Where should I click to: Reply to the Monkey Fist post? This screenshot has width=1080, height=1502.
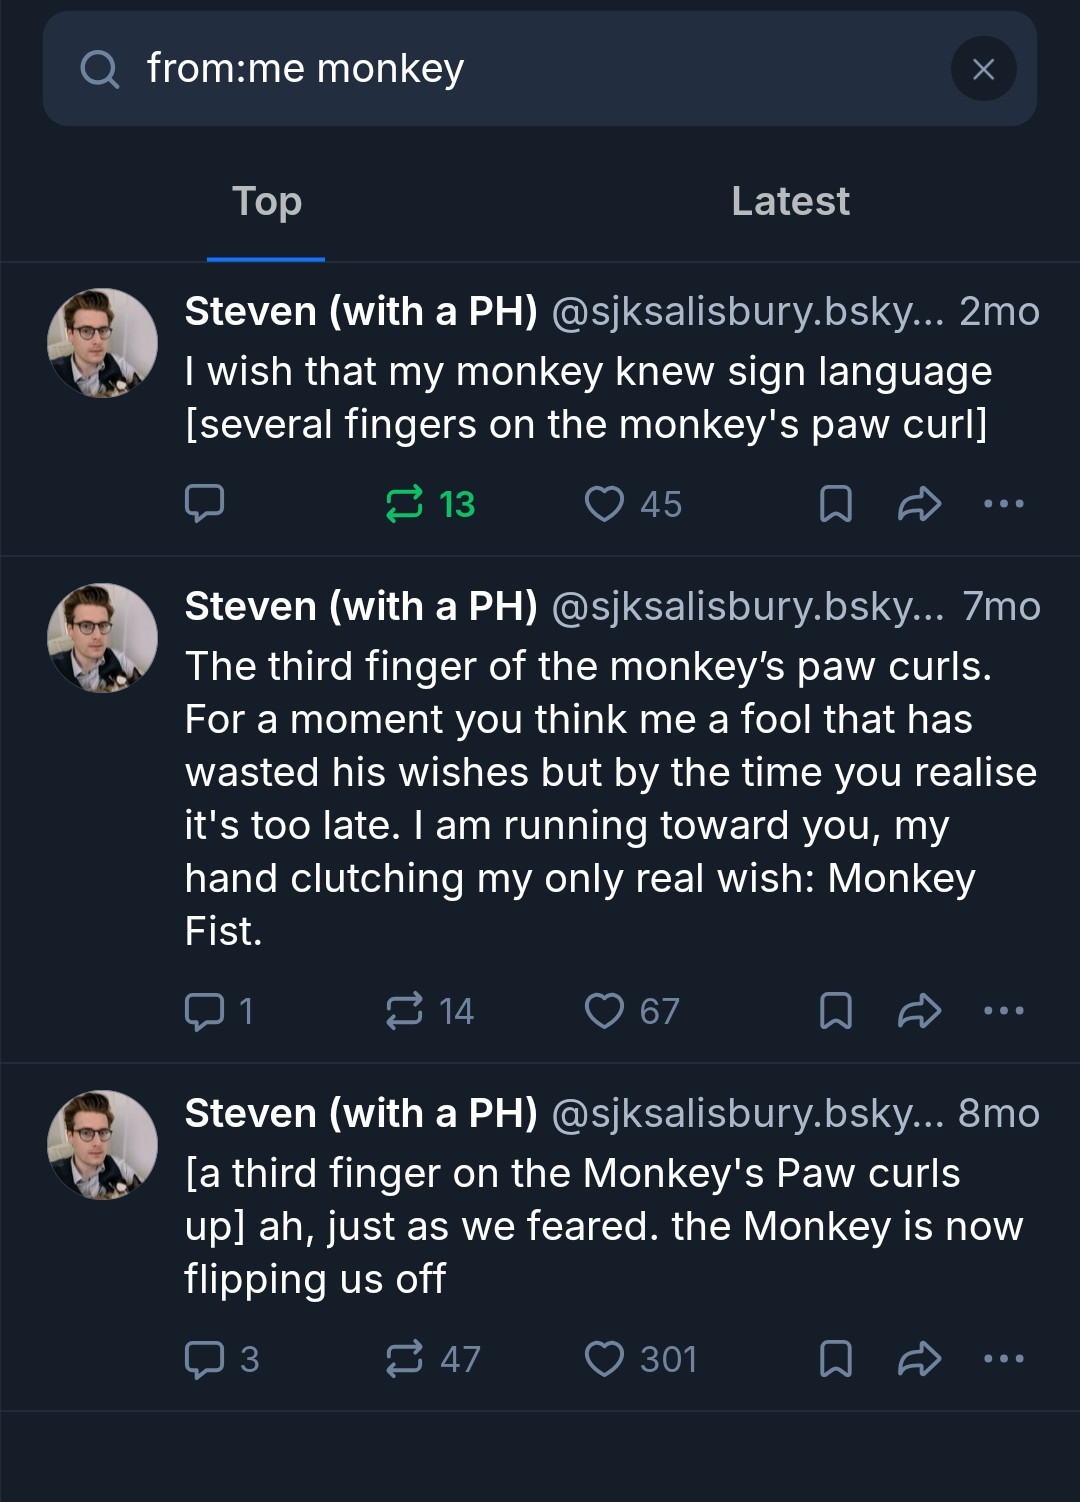click(x=205, y=1011)
